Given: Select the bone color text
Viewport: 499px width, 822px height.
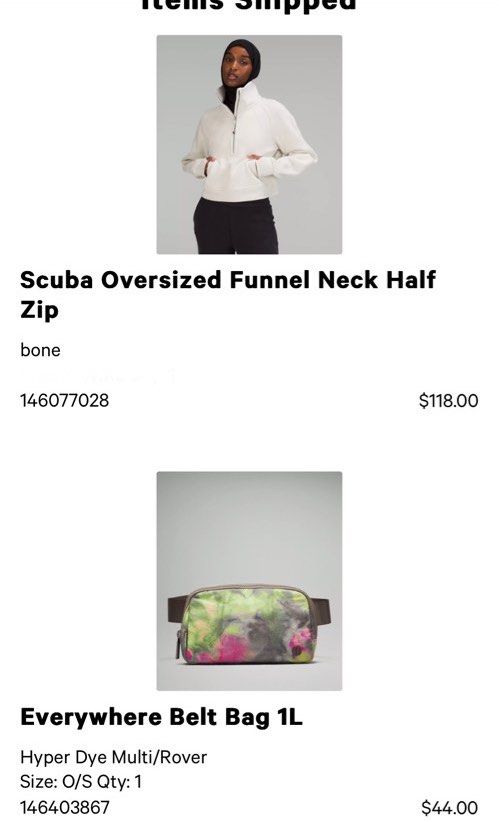Looking at the screenshot, I should click(40, 350).
